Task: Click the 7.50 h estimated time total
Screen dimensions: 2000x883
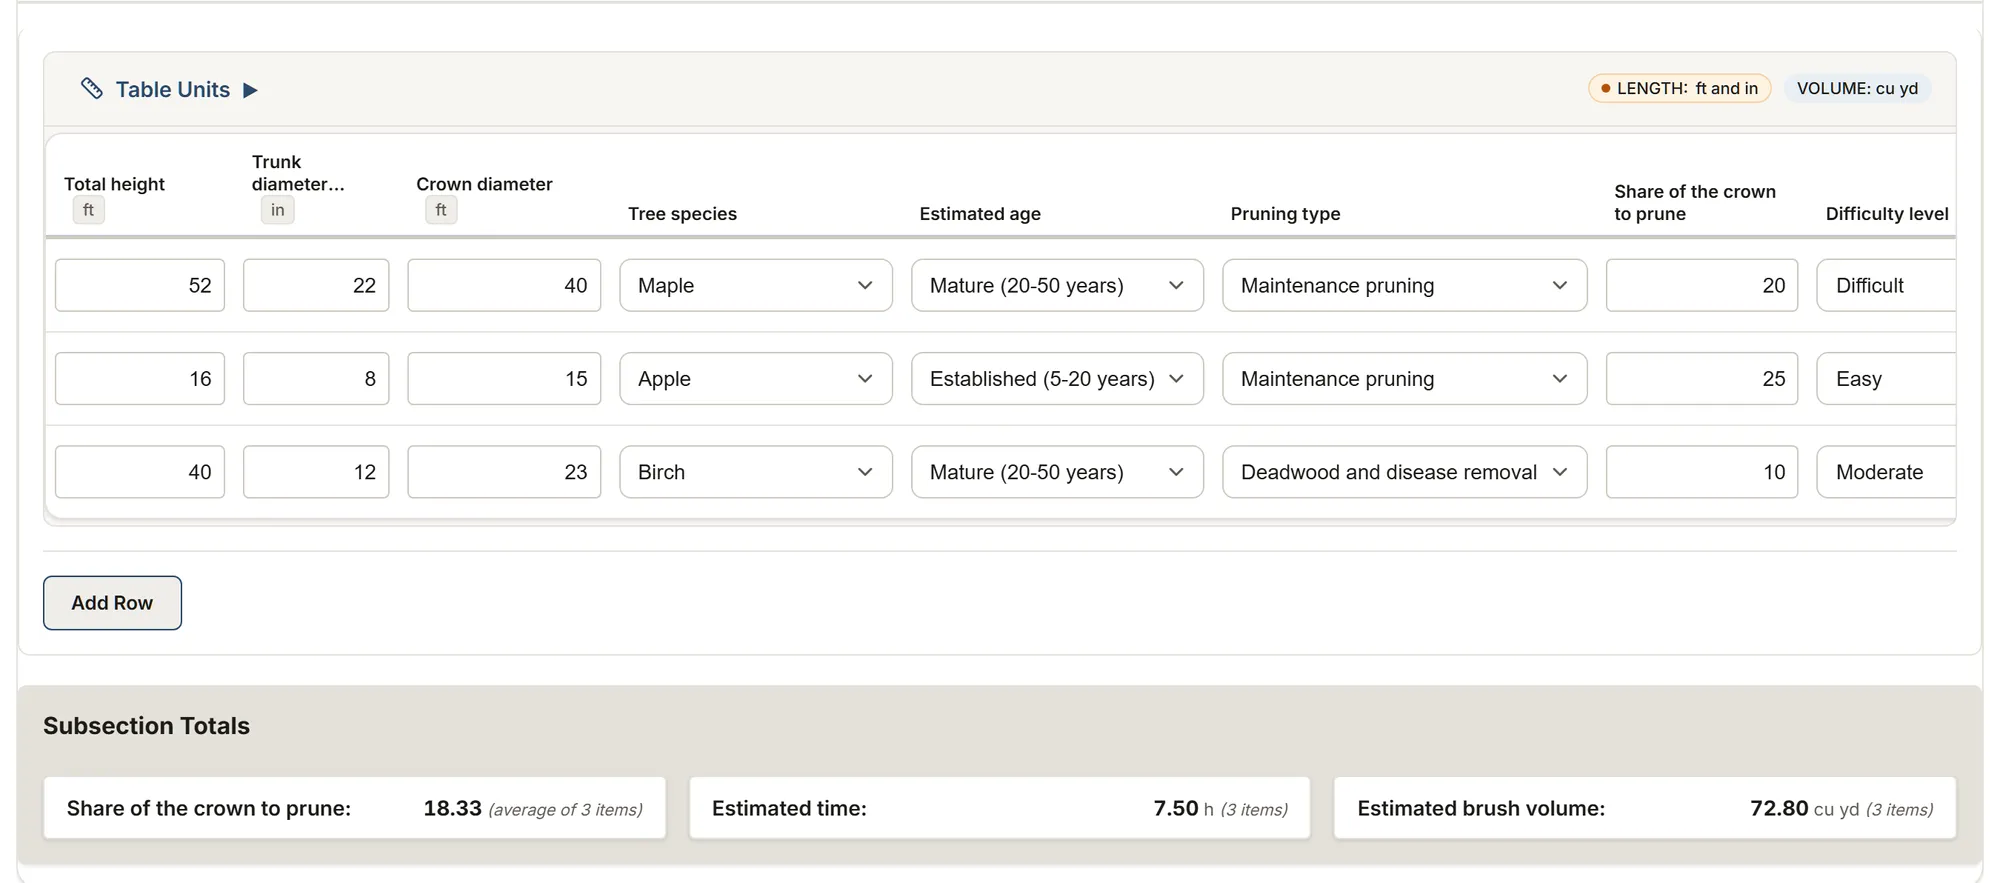Action: point(1184,808)
